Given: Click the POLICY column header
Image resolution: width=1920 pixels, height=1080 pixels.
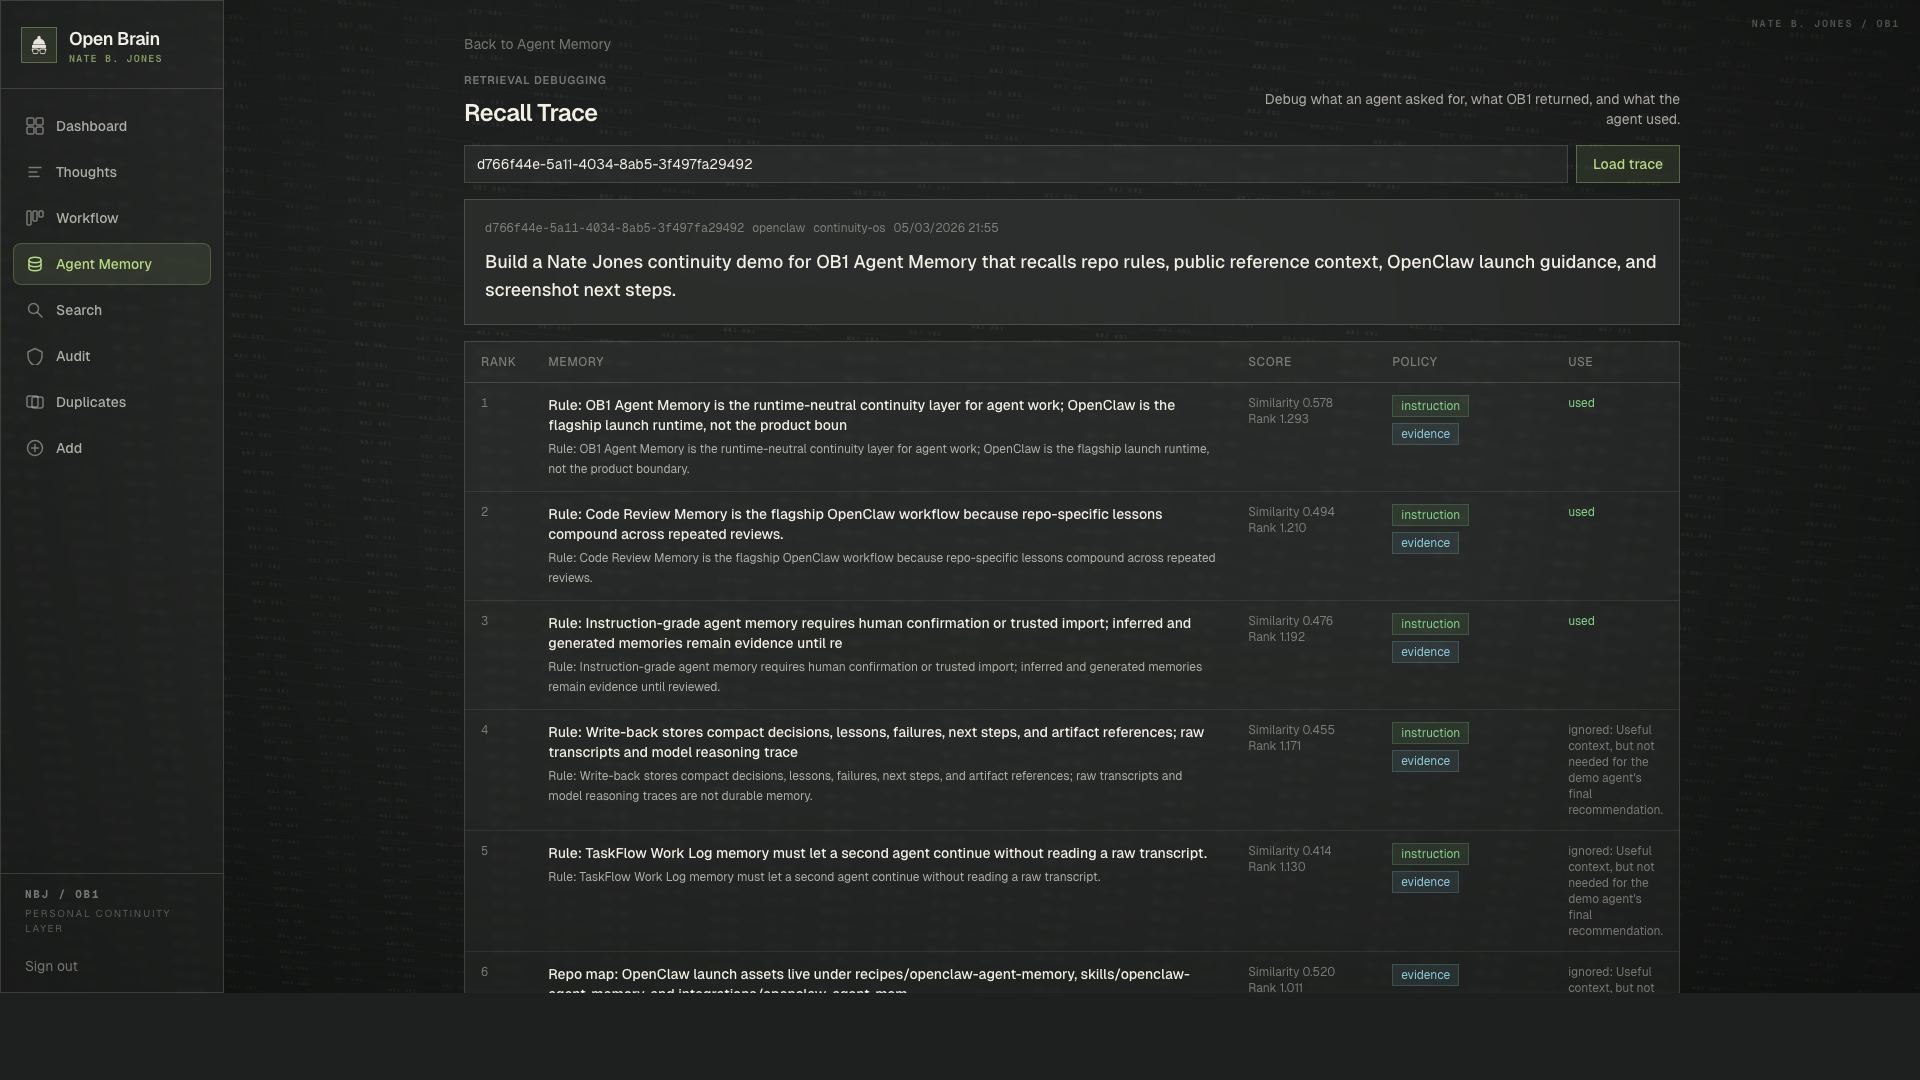Looking at the screenshot, I should click(1414, 362).
